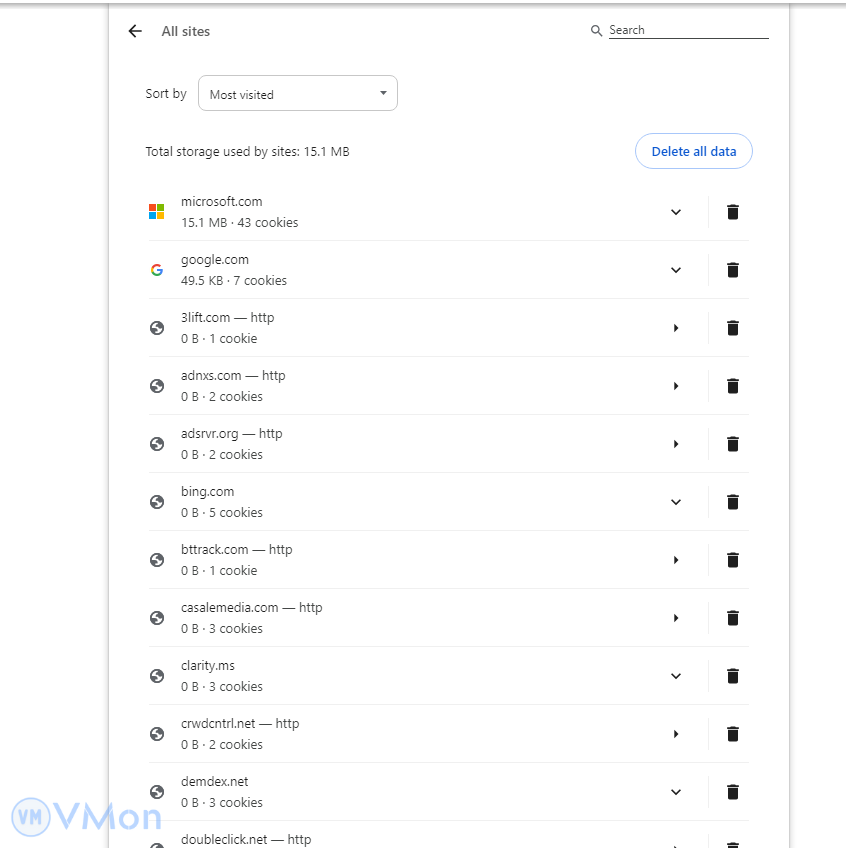Viewport: 846px width, 848px height.
Task: Click the Delete all data button
Action: [x=693, y=152]
